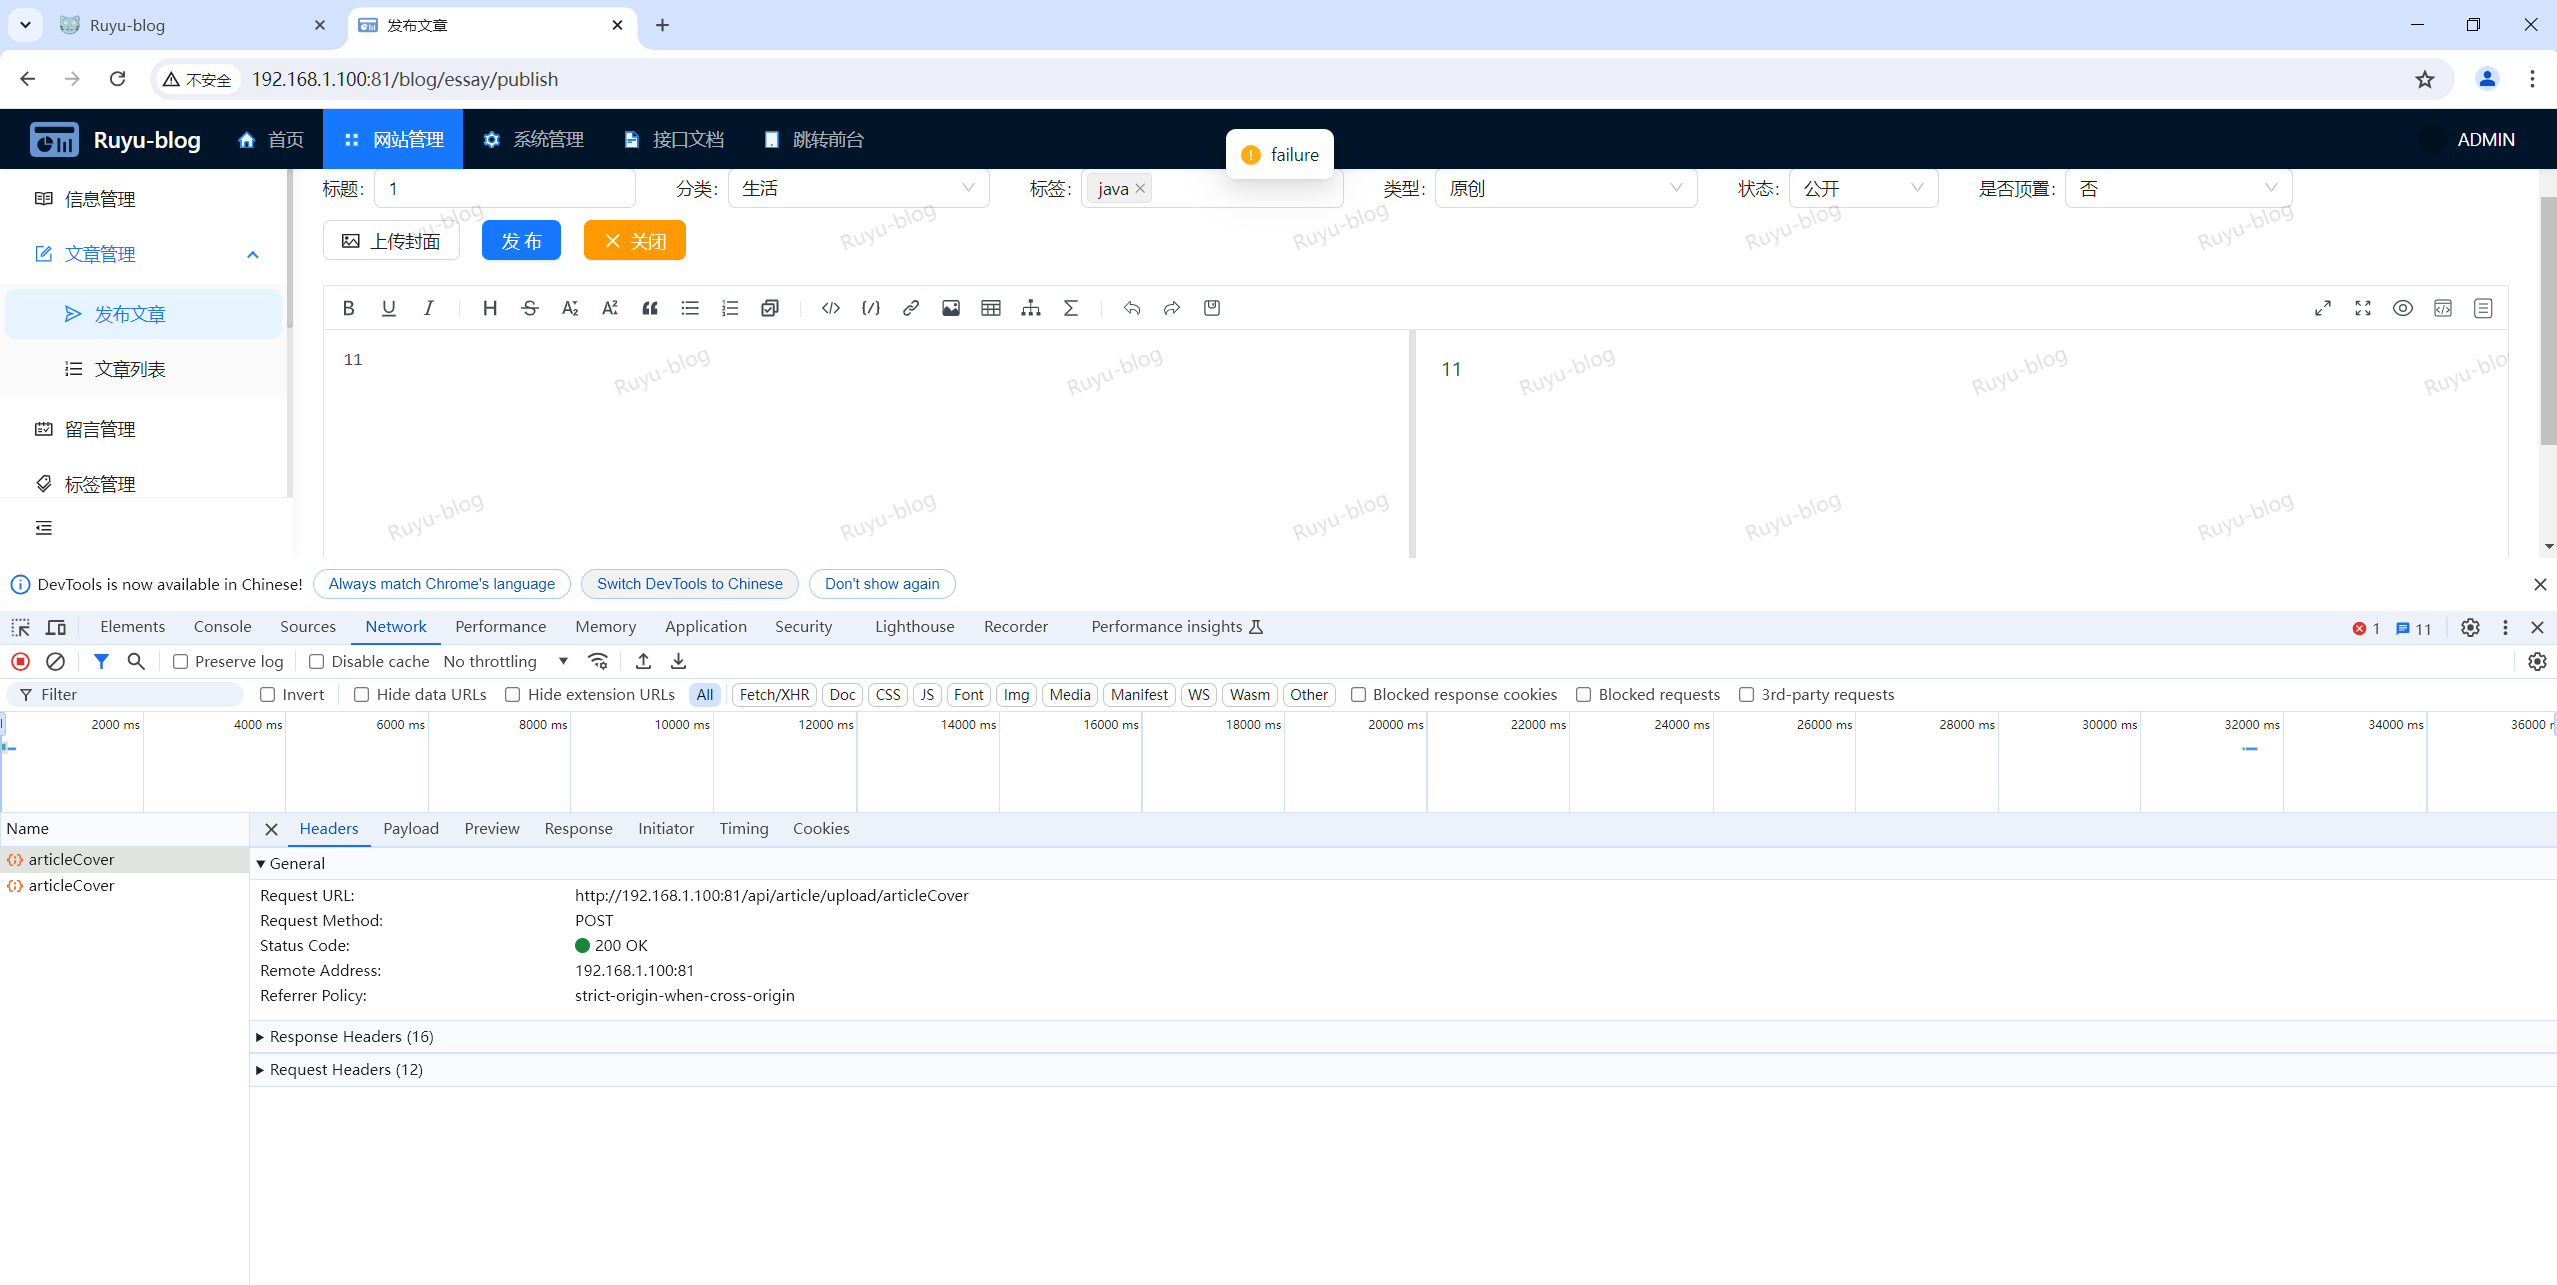
Task: Check the Invert filter checkbox
Action: pos(267,694)
